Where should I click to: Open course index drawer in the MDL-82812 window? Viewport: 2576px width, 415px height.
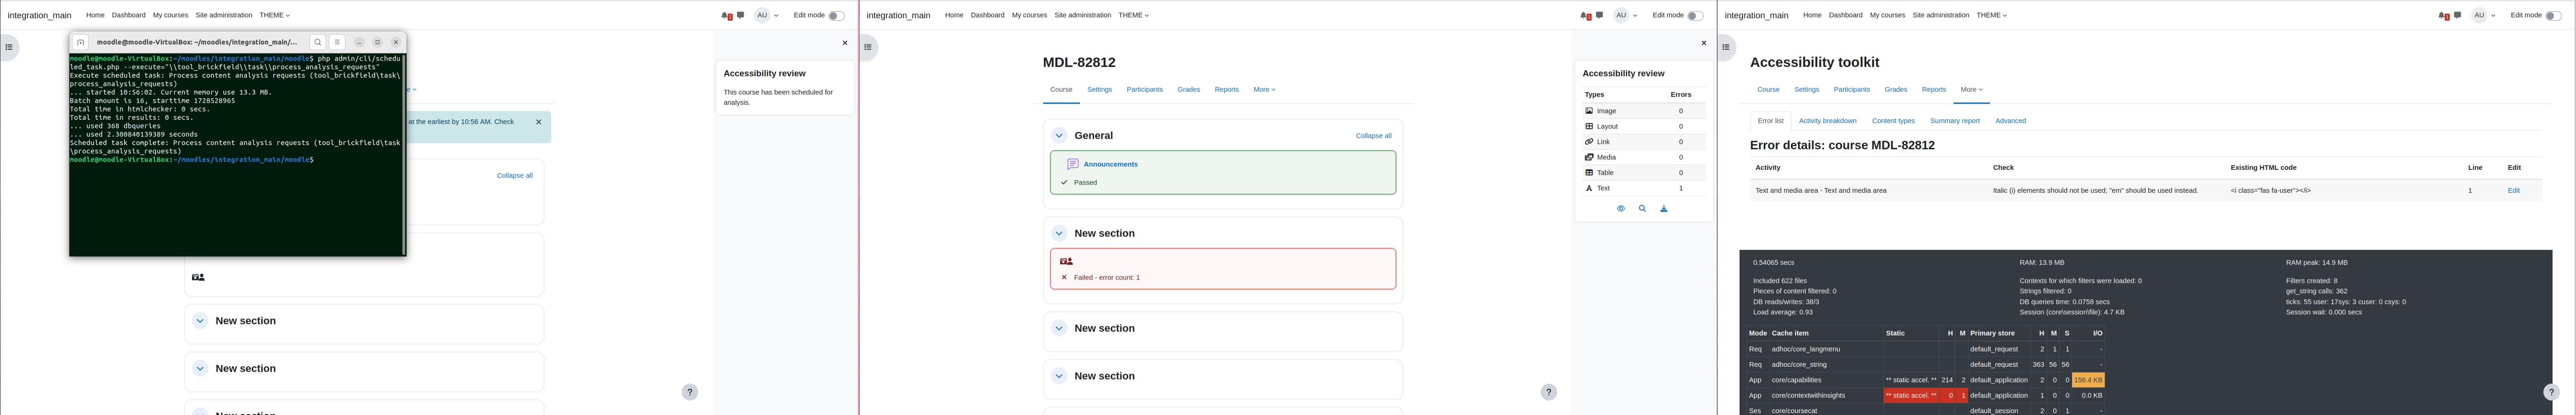(x=868, y=47)
